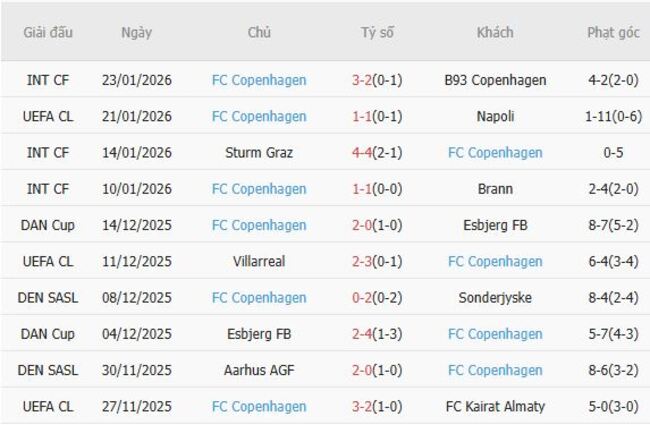Click FC Copenhagen link in 14/12/2025 row
This screenshot has width=650, height=425.
click(x=259, y=225)
